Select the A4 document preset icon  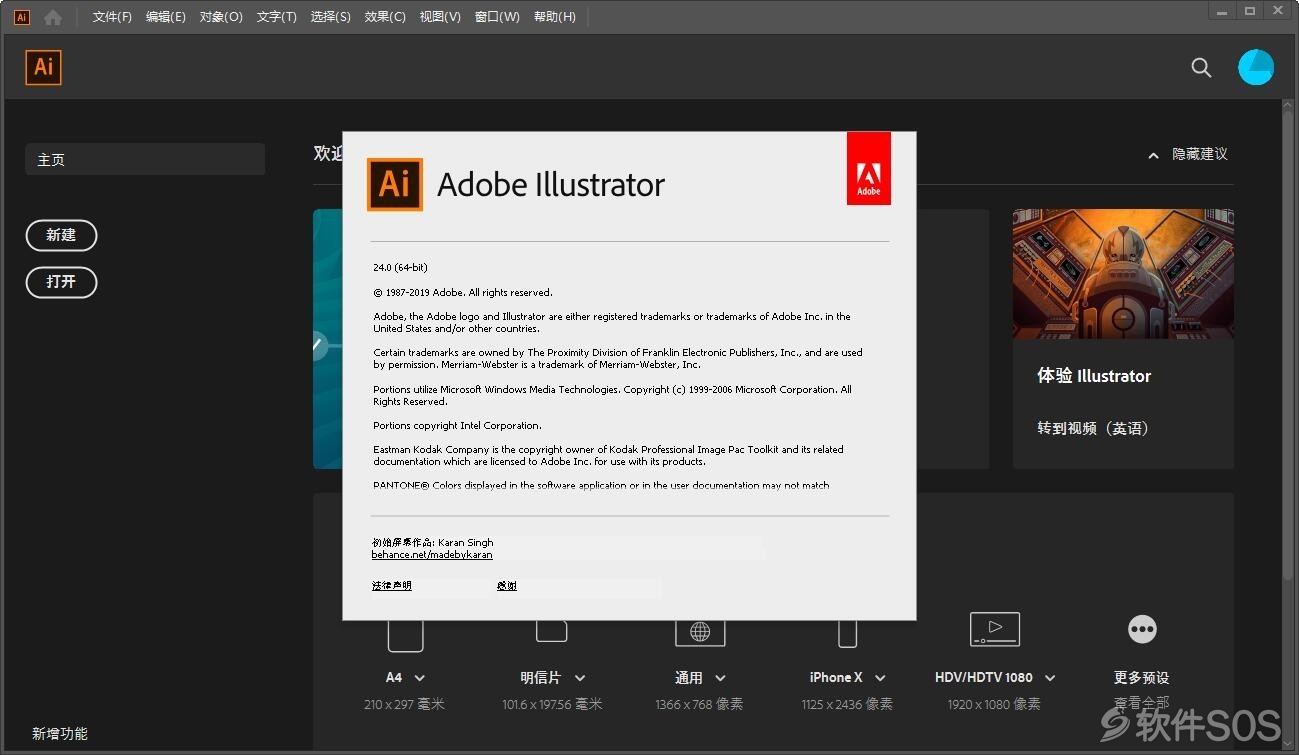[405, 634]
